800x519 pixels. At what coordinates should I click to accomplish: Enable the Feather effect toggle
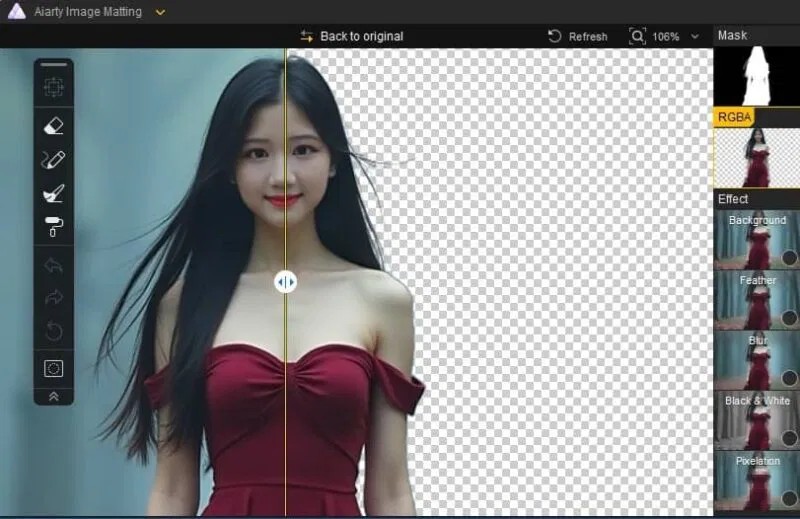[789, 318]
